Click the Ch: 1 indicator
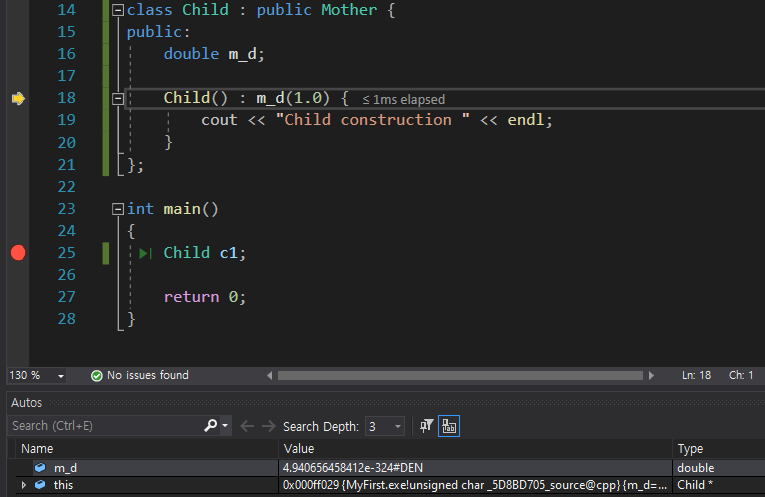 [x=741, y=375]
